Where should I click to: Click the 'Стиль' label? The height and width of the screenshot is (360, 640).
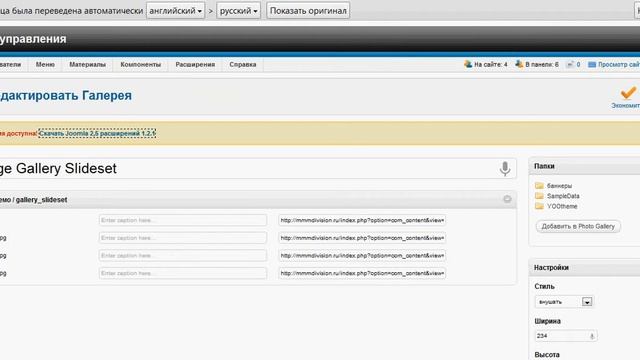tap(544, 287)
